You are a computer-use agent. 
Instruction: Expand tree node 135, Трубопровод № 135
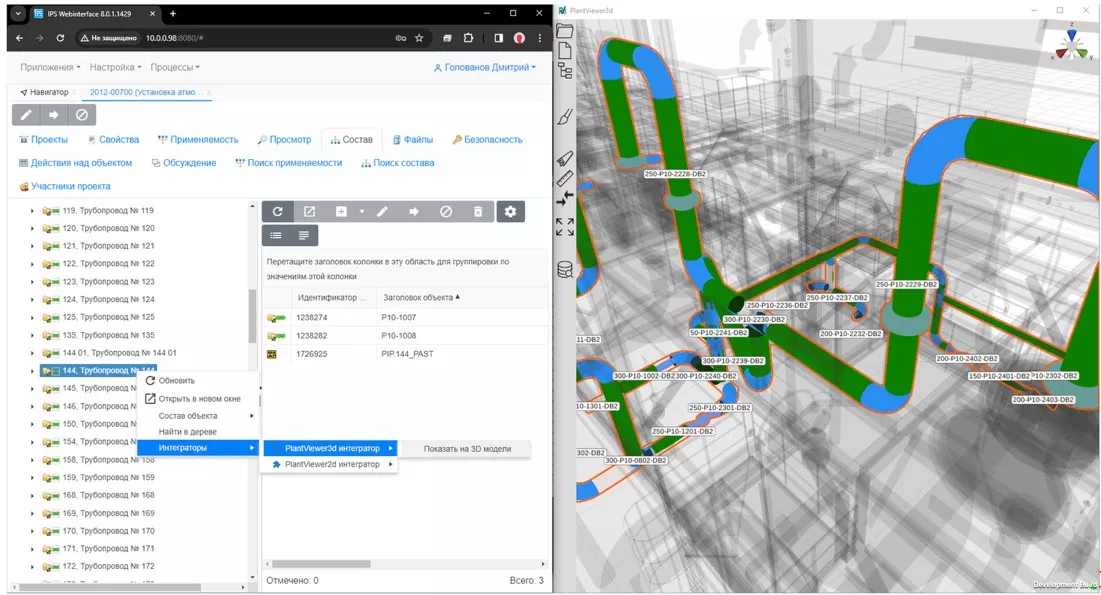point(32,336)
